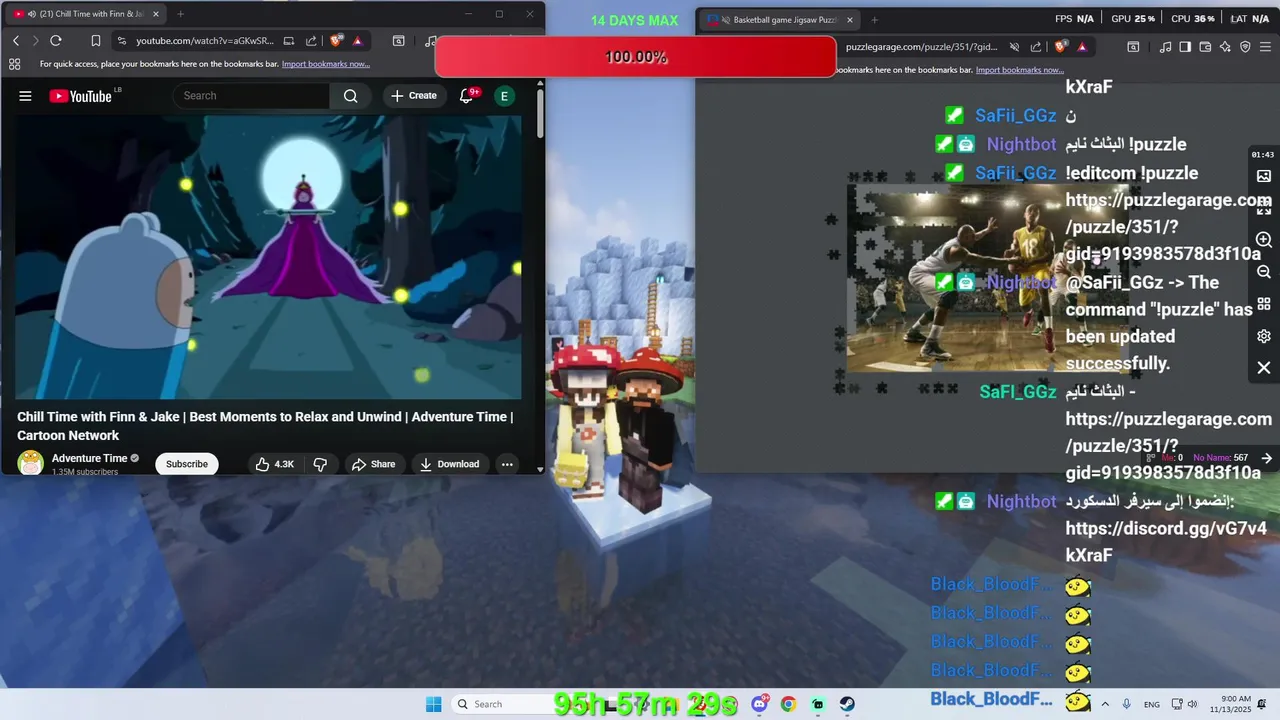Focus the YouTube search field
The image size is (1280, 720).
(x=252, y=96)
